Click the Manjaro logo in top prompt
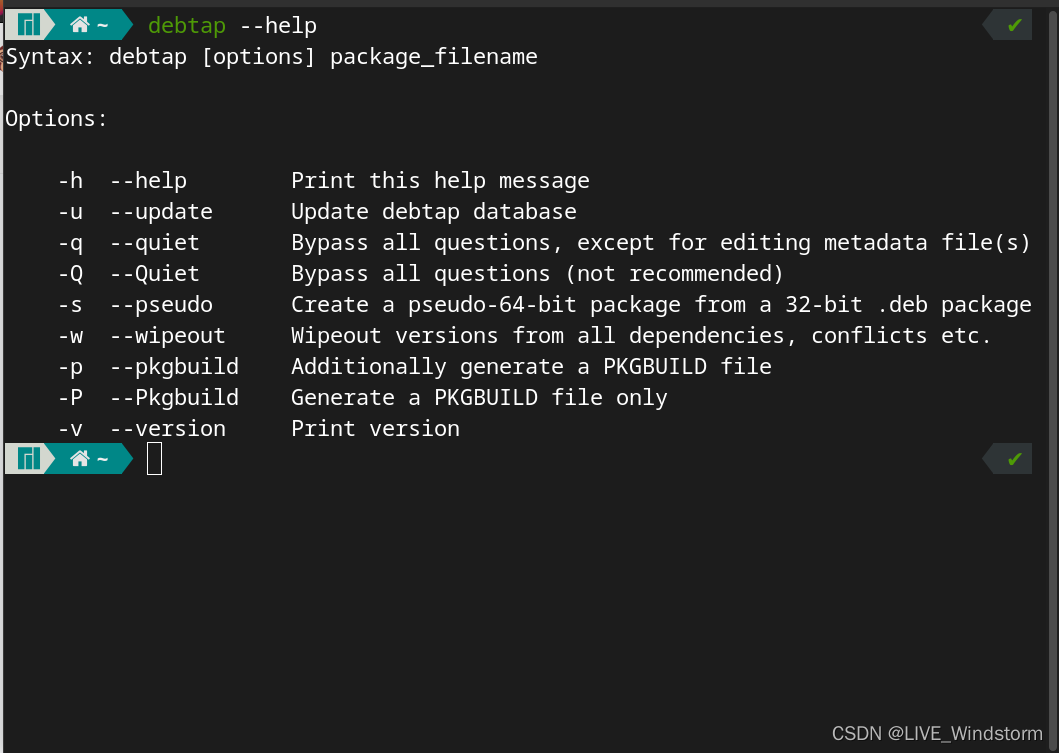The image size is (1059, 753). click(x=28, y=25)
